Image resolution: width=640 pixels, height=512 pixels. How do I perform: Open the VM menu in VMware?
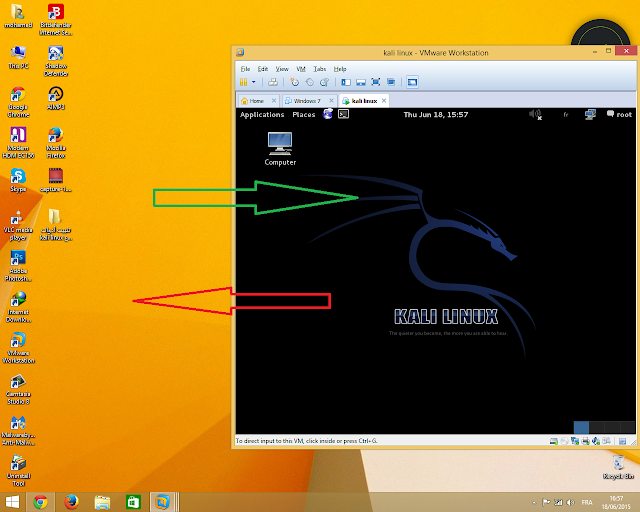coord(301,69)
